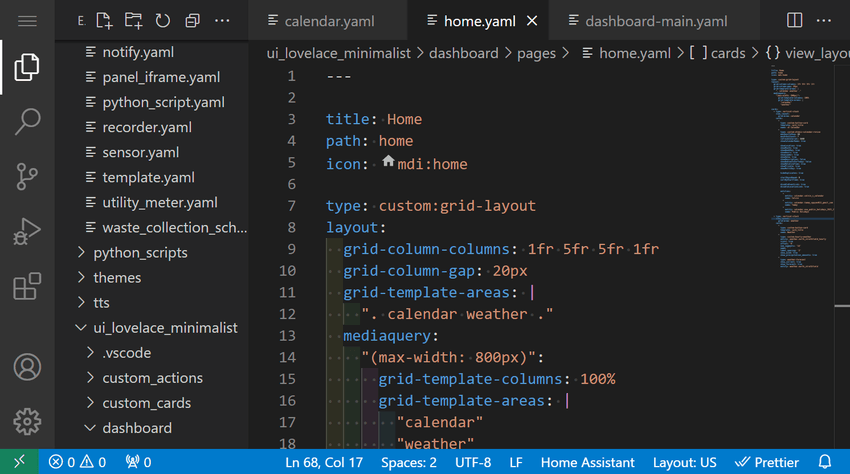Viewport: 850px width, 474px height.
Task: Close the home.yaml tab
Action: coord(532,21)
